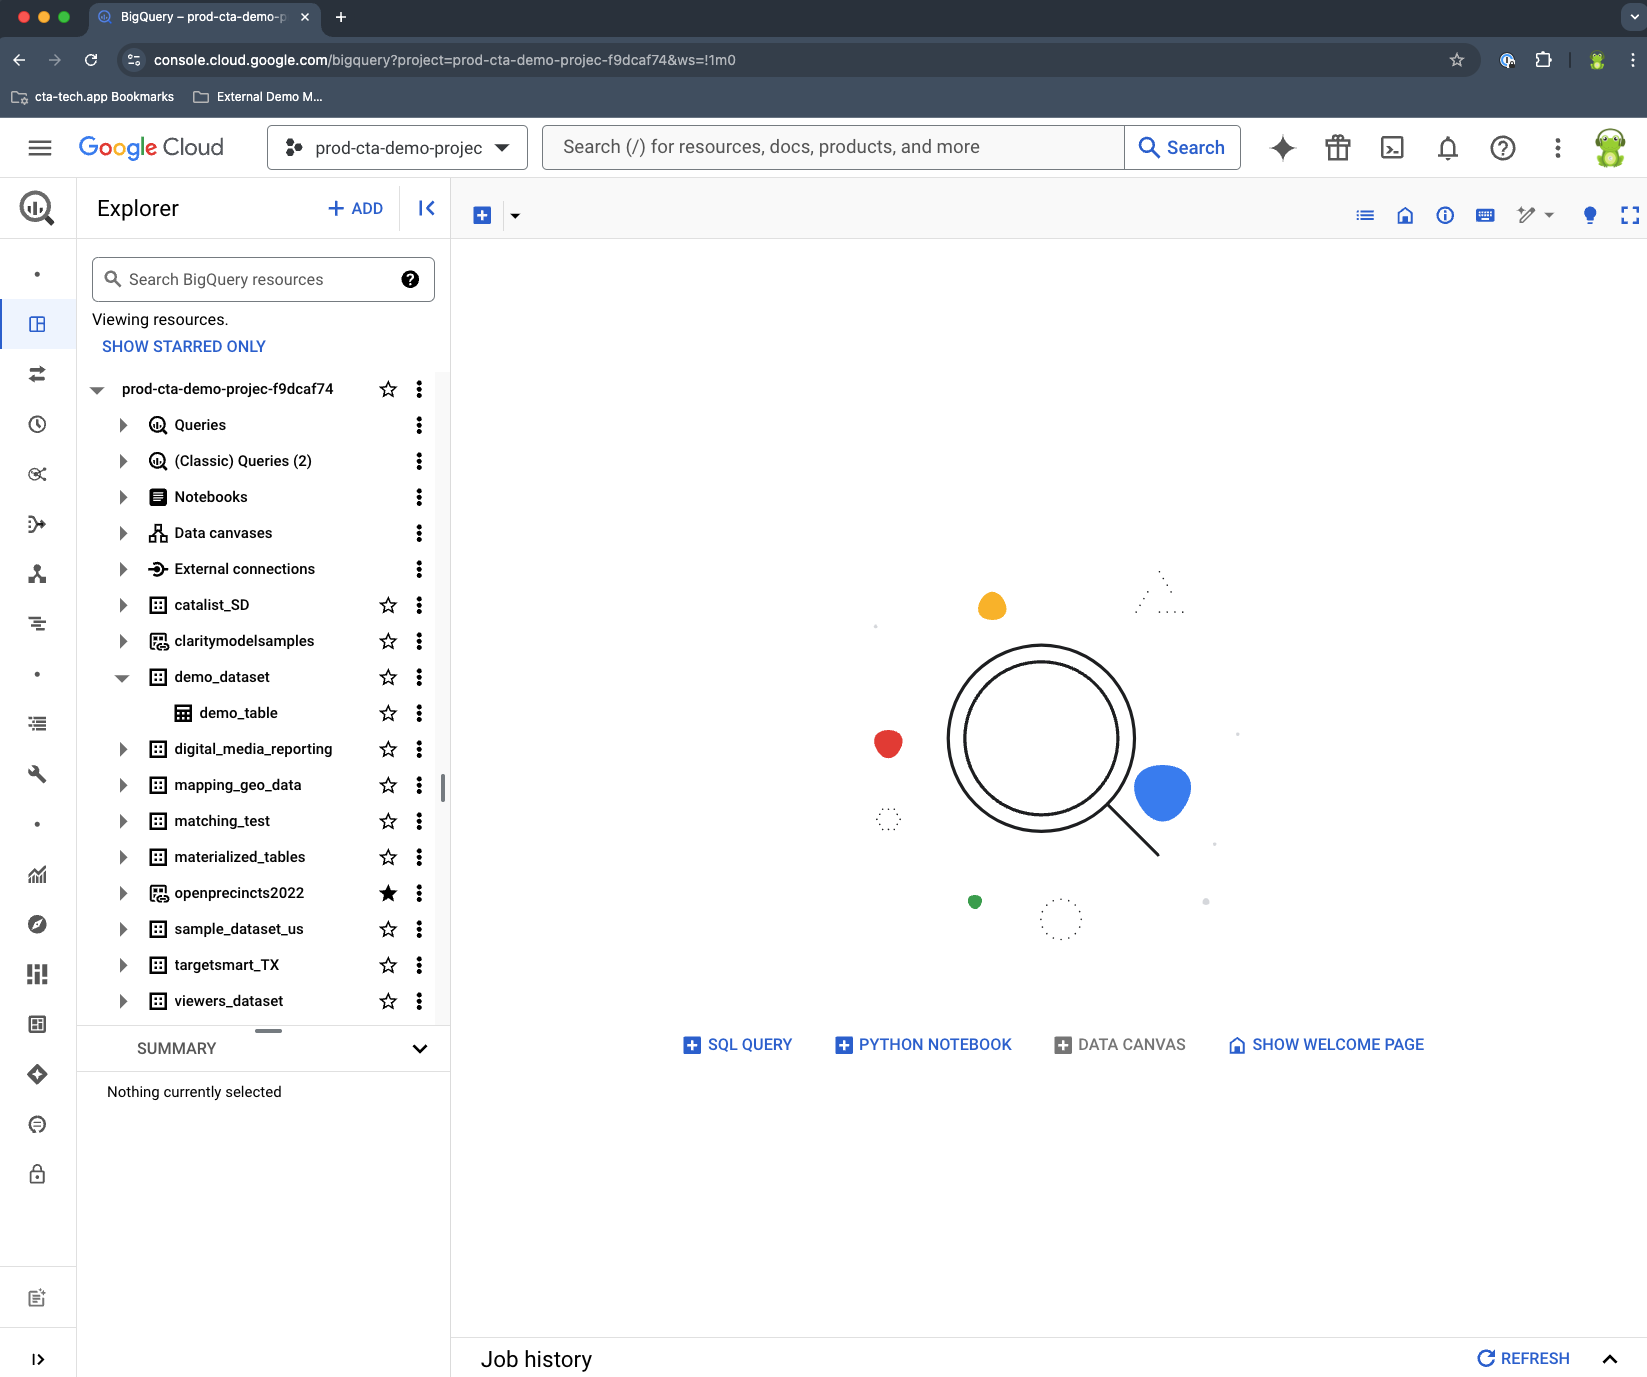Click ADD in Explorer
1647x1377 pixels.
click(x=356, y=208)
